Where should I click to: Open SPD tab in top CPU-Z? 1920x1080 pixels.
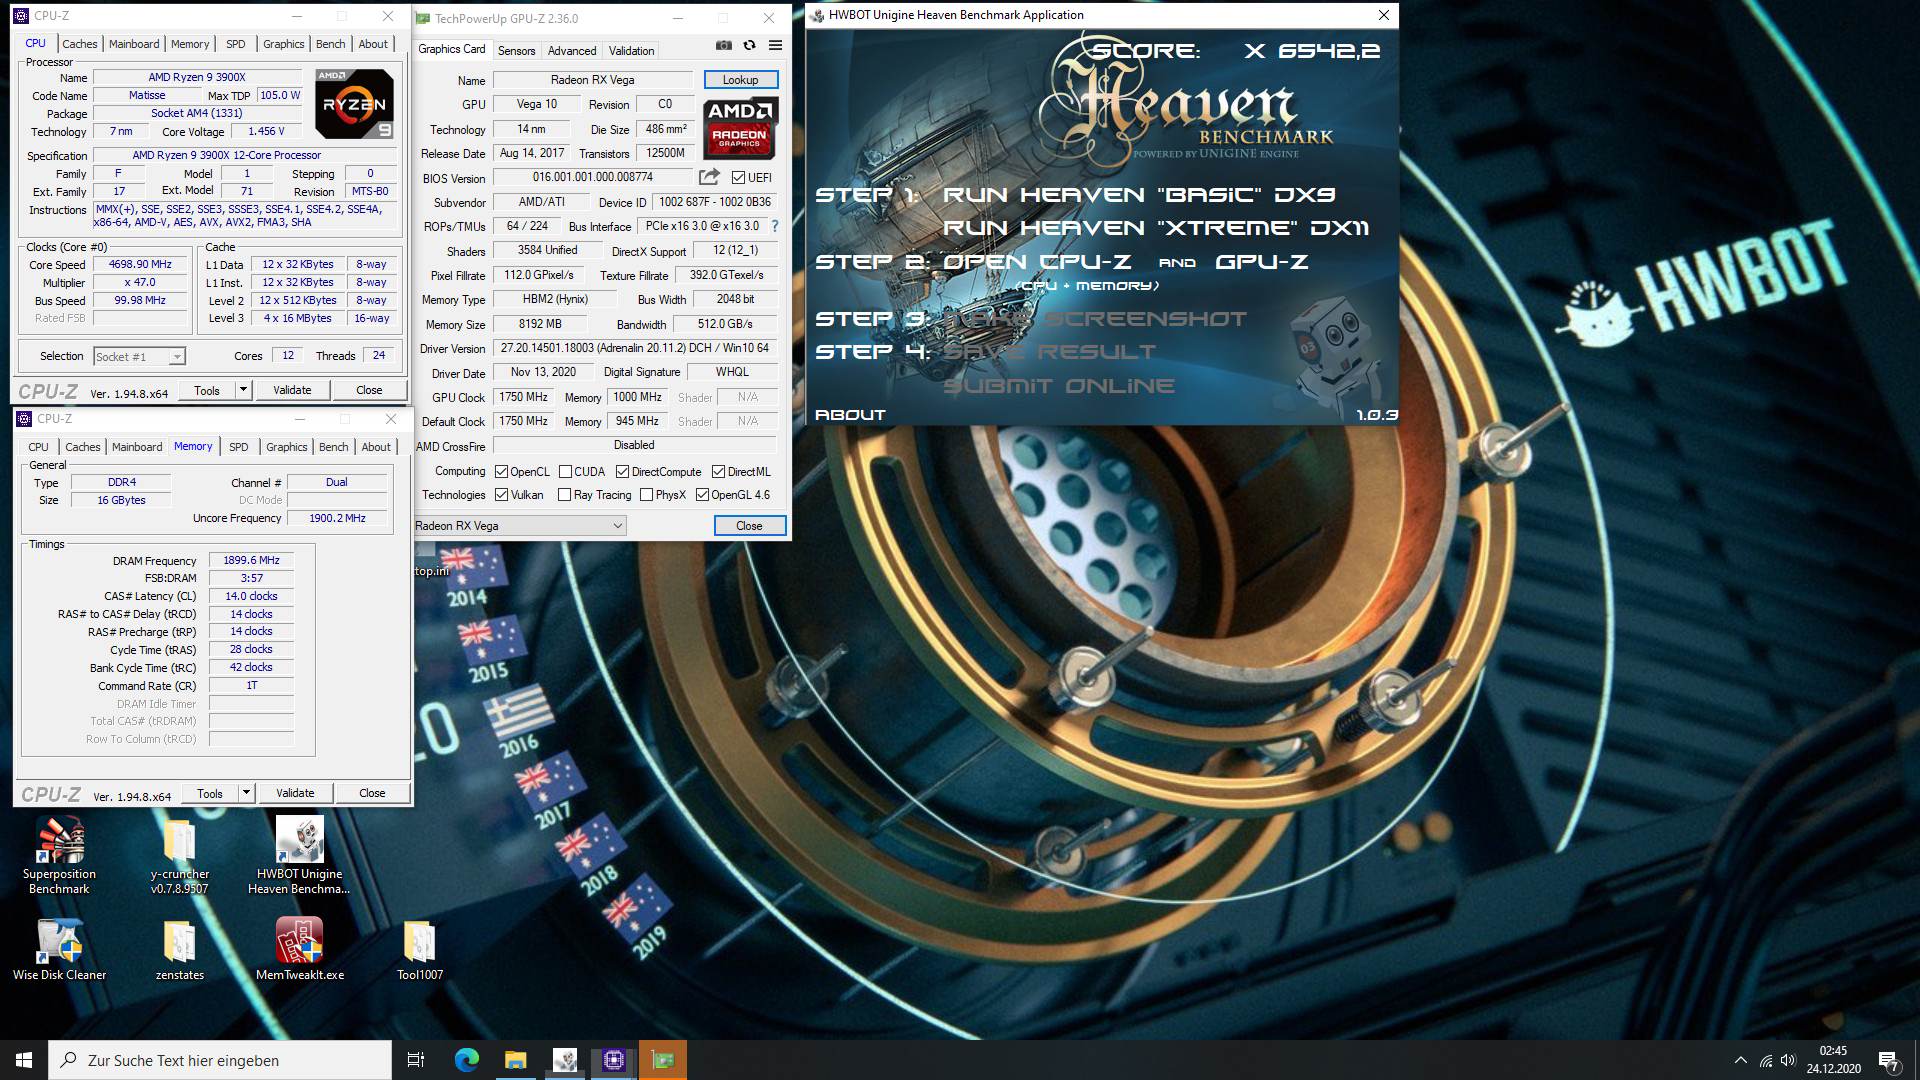[x=235, y=44]
